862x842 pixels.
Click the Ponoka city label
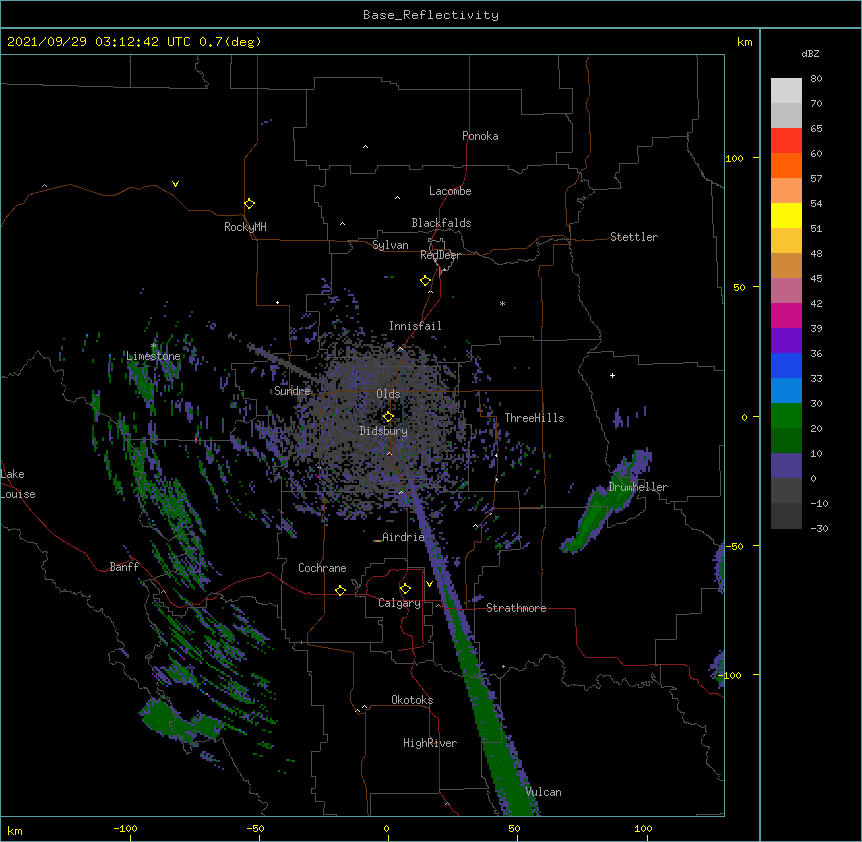coord(480,136)
